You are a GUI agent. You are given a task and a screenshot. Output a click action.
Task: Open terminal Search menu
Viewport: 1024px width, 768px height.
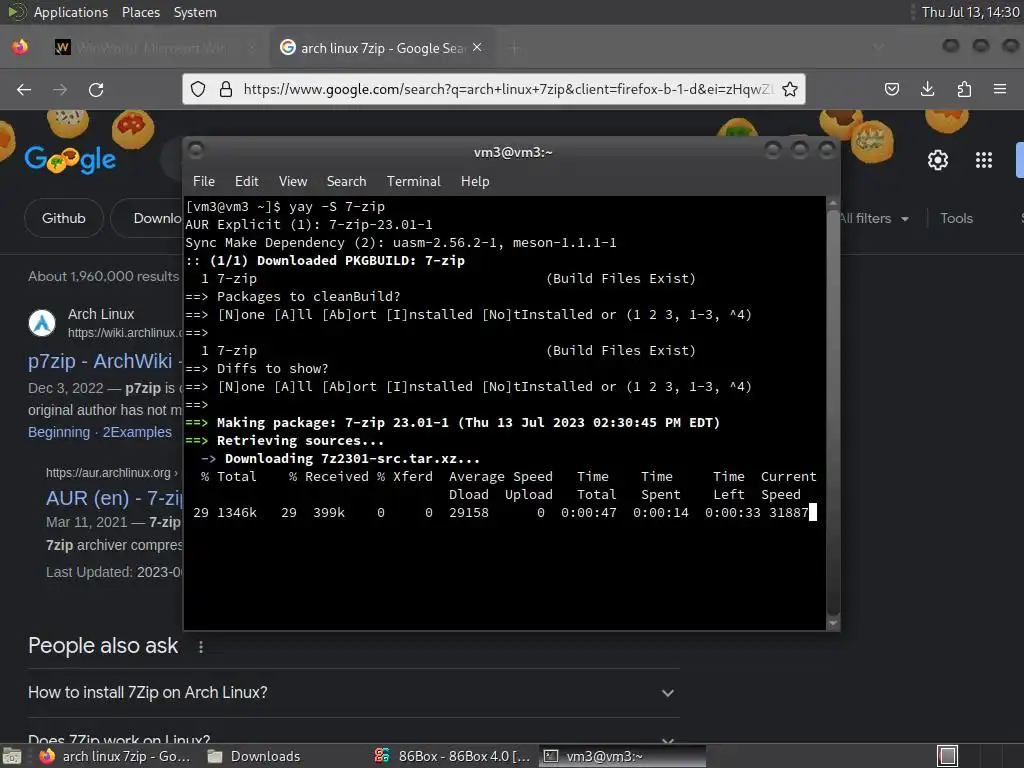(346, 181)
